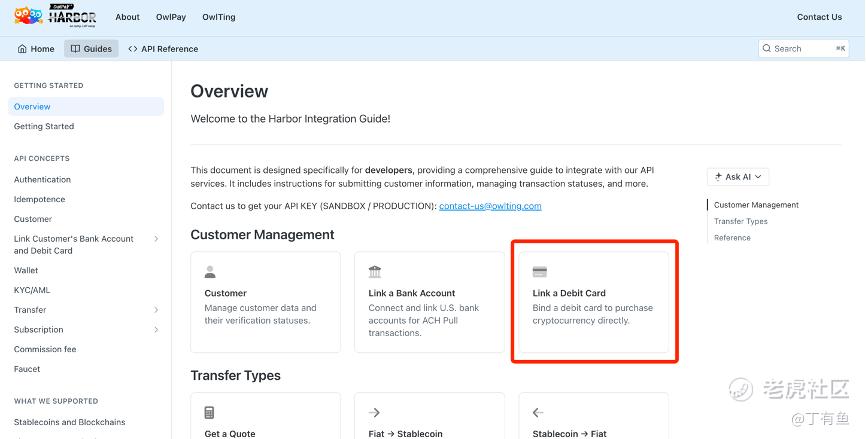Click the Fiat to Stablecoin right arrow icon
866x439 pixels.
point(374,412)
